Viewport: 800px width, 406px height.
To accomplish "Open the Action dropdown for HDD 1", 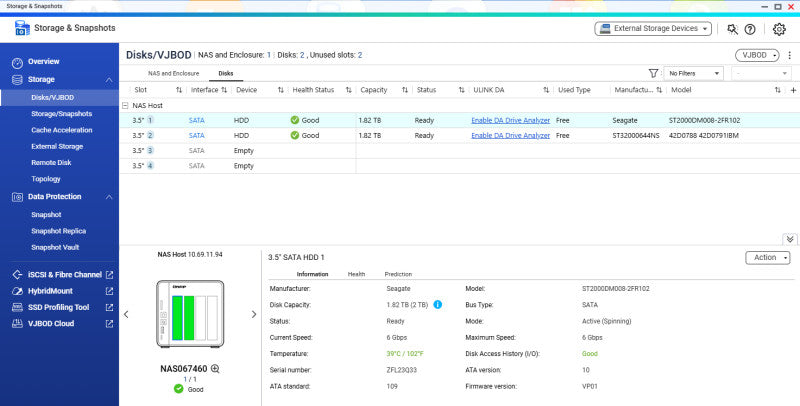I will click(x=767, y=258).
